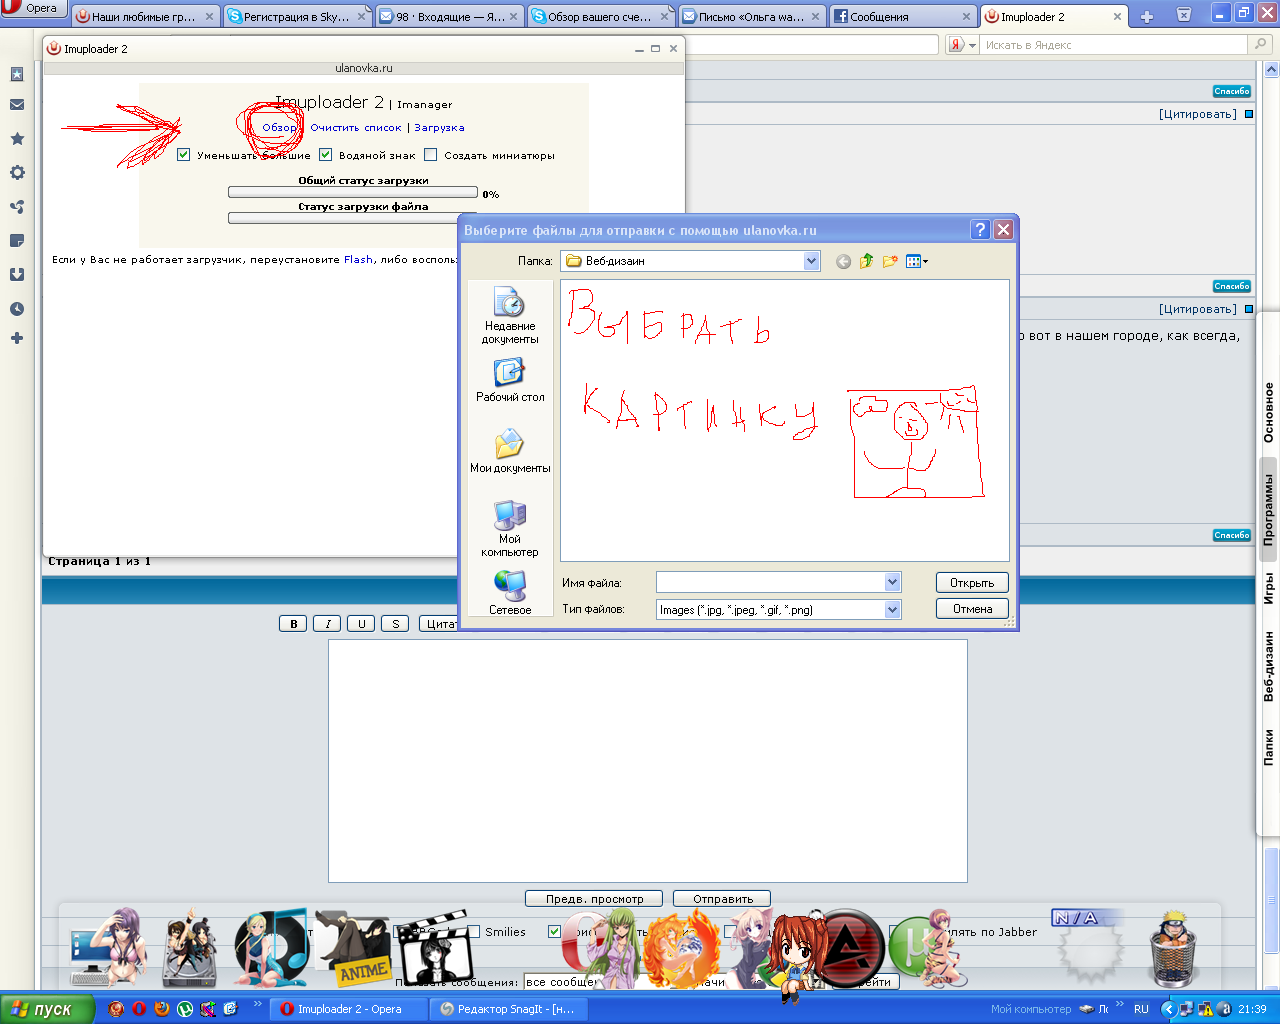Open a new tab with plus button
Screen dimensions: 1280x1024
[x=1147, y=16]
